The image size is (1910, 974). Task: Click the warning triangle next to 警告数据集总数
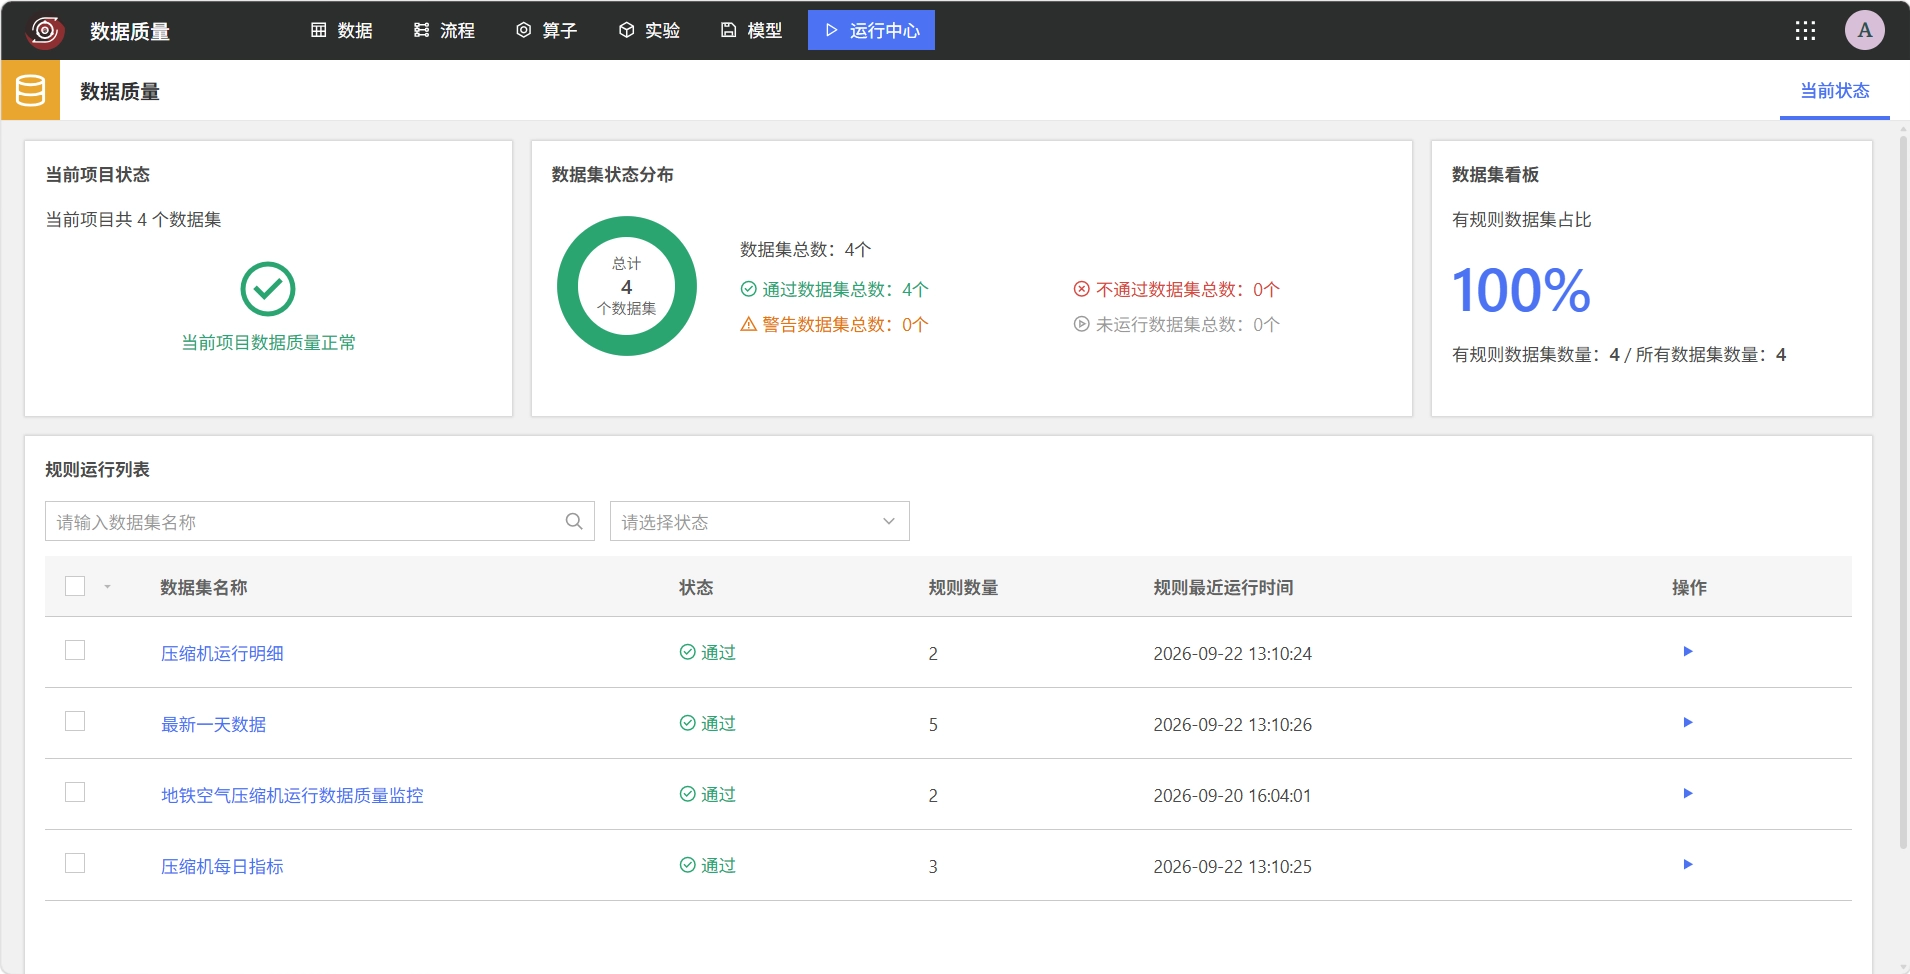[x=748, y=324]
